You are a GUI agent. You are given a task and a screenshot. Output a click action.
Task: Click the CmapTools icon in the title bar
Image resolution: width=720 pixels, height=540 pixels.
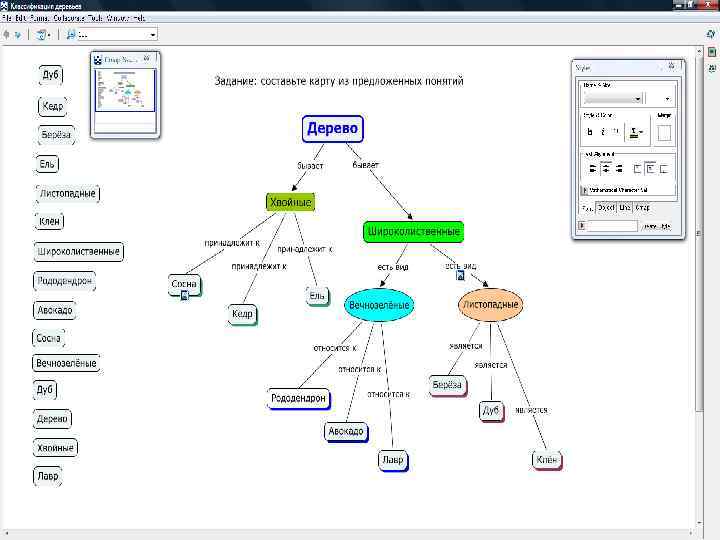coord(4,6)
